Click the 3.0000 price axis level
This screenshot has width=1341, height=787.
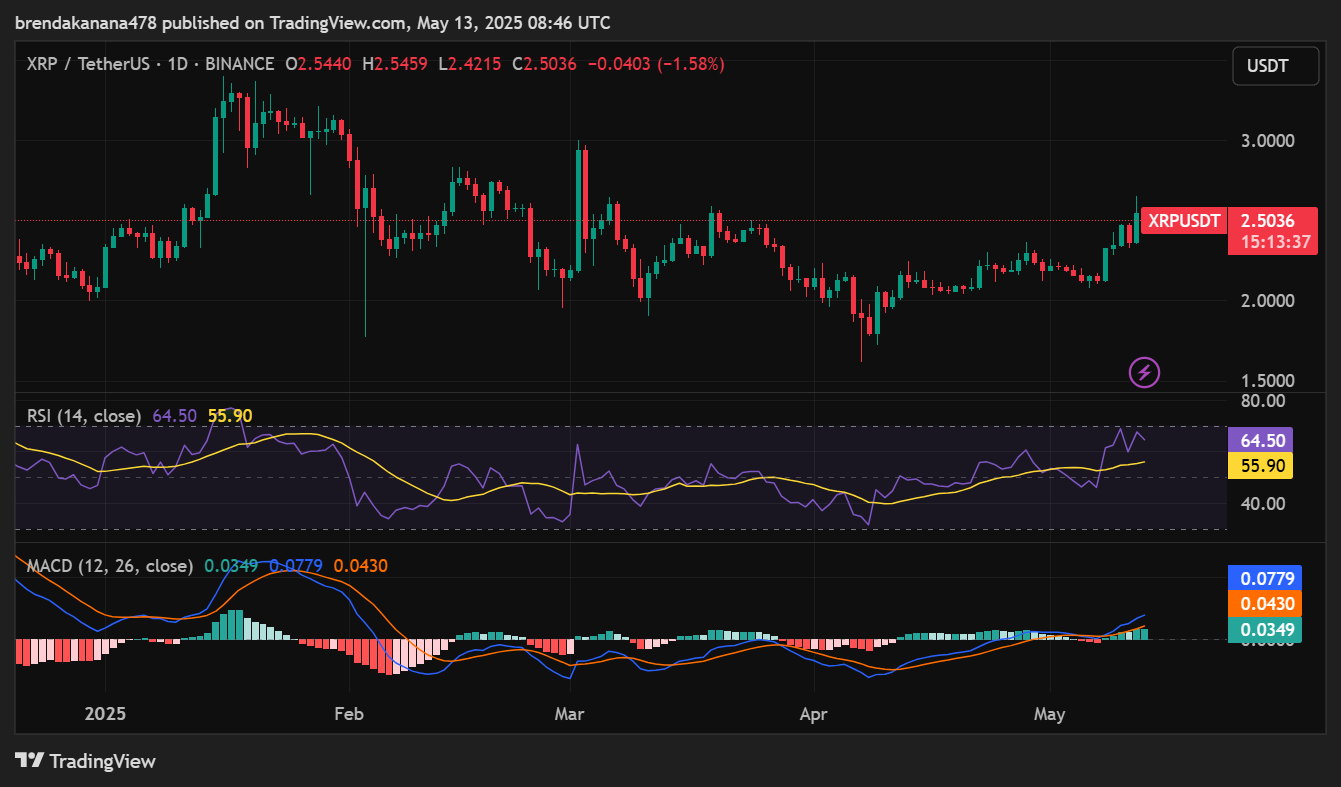click(1267, 141)
